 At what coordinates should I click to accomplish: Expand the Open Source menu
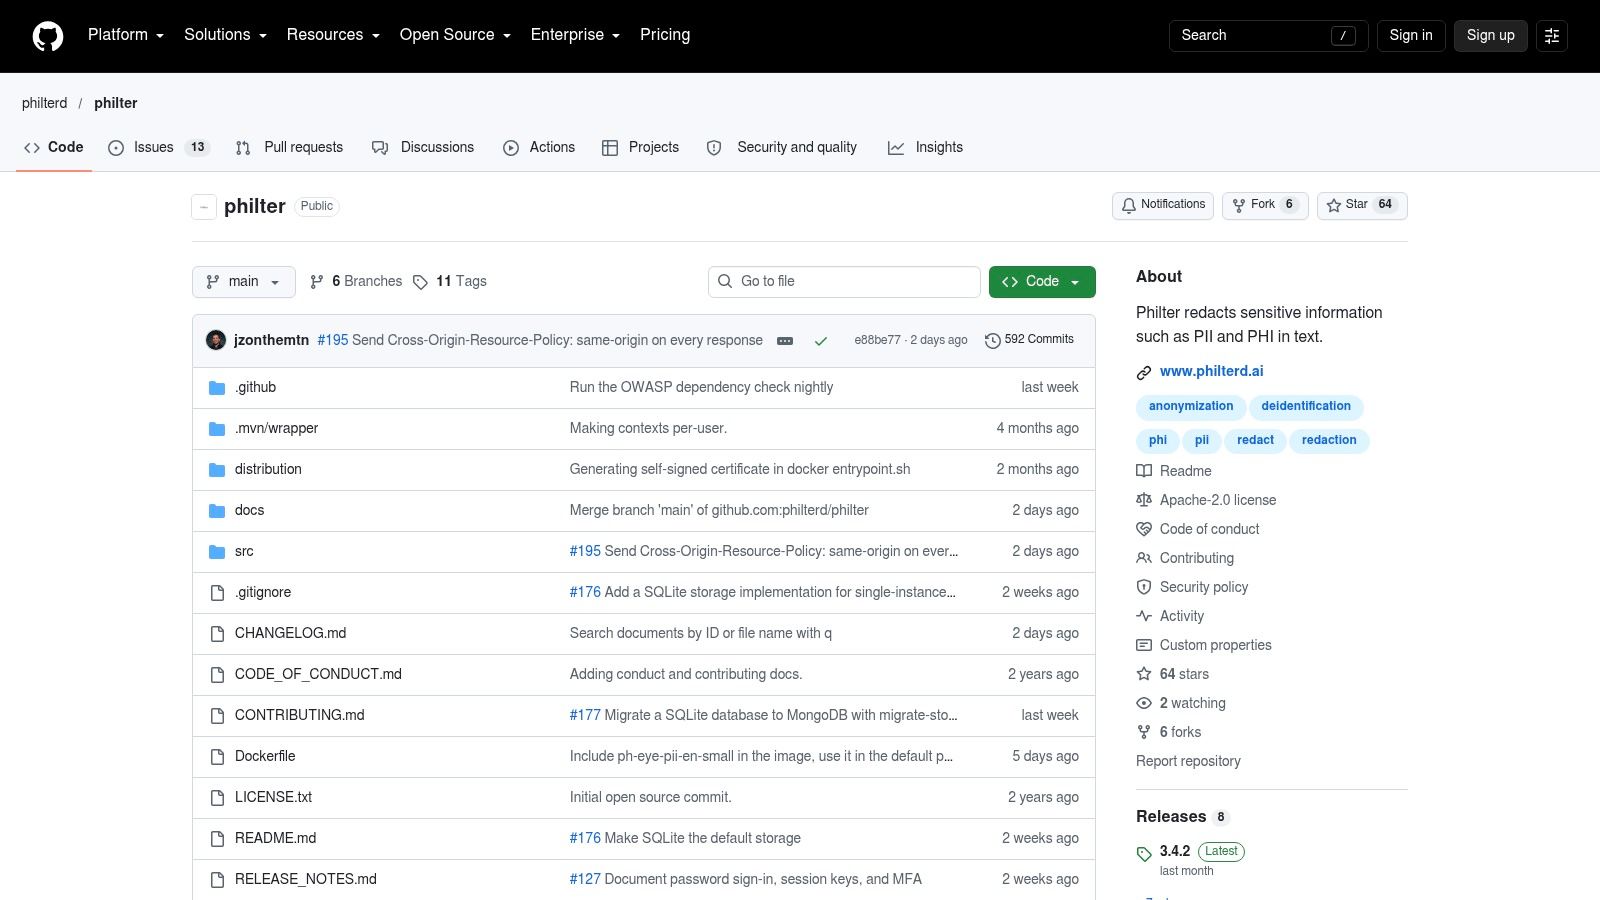[x=455, y=35]
